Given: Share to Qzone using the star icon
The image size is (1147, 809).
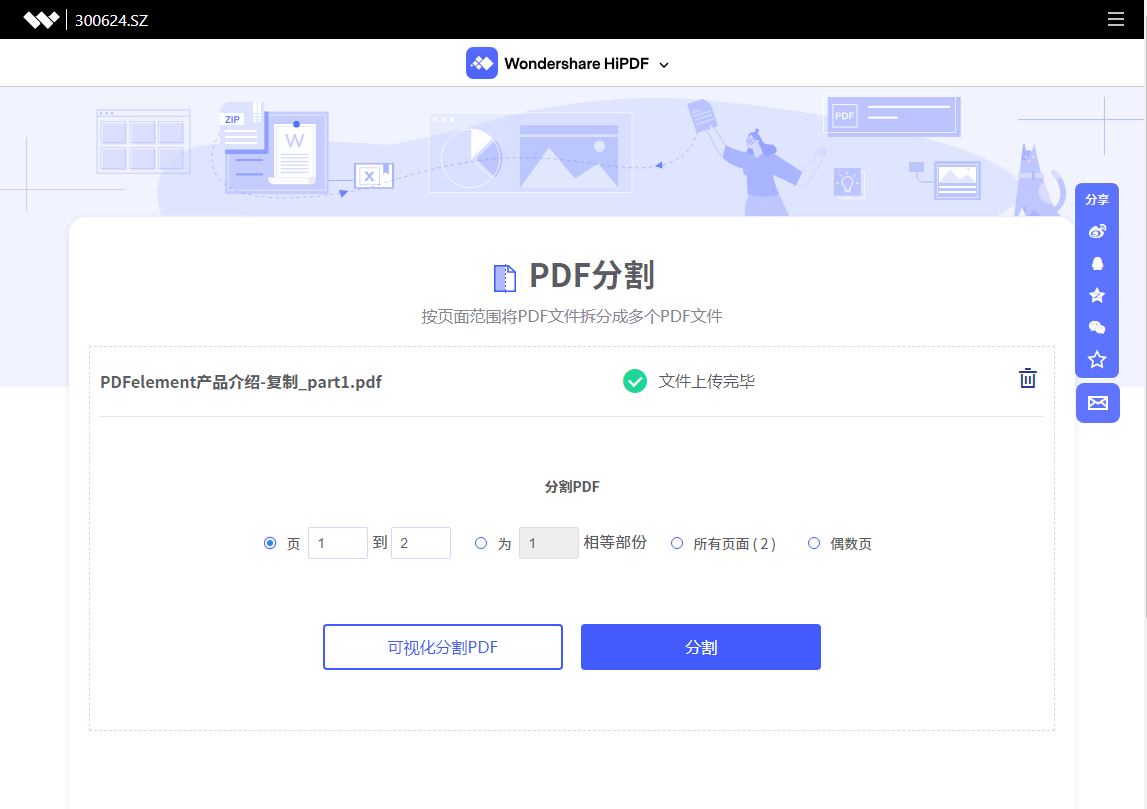Looking at the screenshot, I should pyautogui.click(x=1097, y=296).
